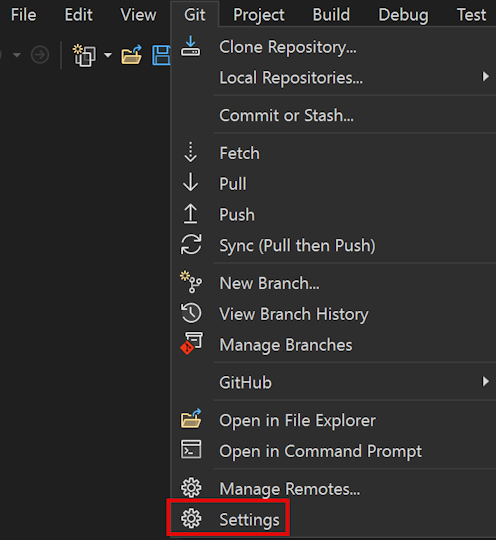Close the open Git menu tab

click(x=195, y=15)
